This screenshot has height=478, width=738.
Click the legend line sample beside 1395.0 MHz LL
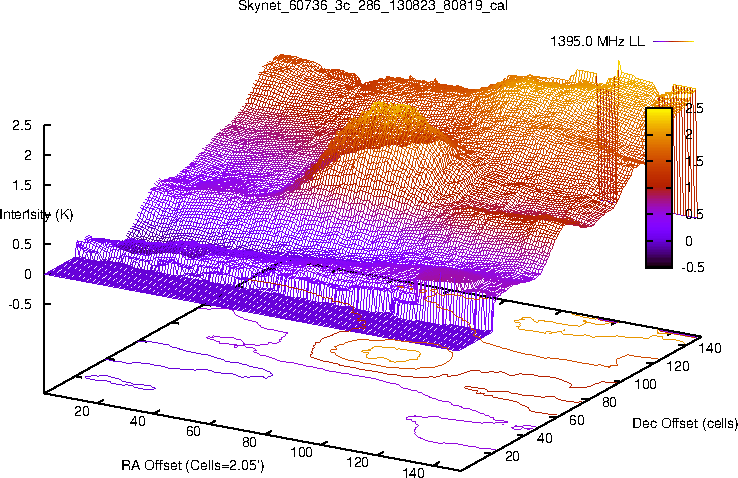674,41
